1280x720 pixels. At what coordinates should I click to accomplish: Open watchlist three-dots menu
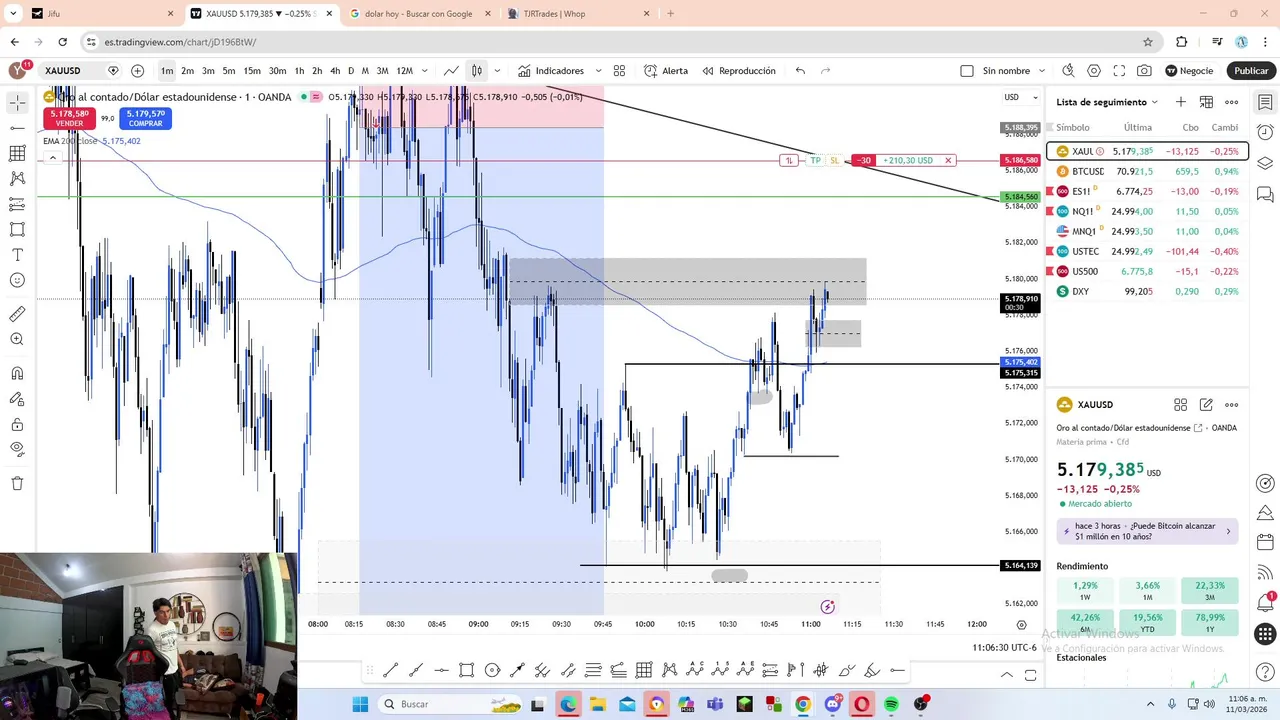1232,102
